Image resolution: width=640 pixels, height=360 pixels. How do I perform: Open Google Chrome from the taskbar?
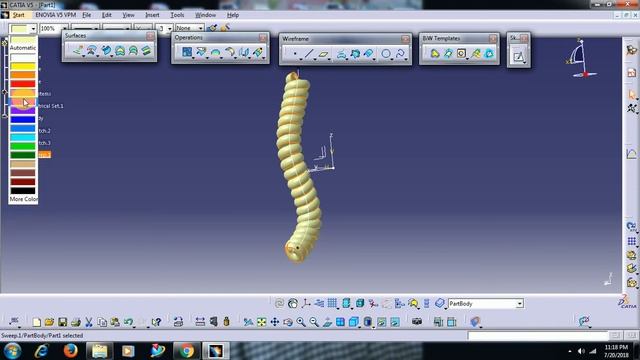point(187,351)
